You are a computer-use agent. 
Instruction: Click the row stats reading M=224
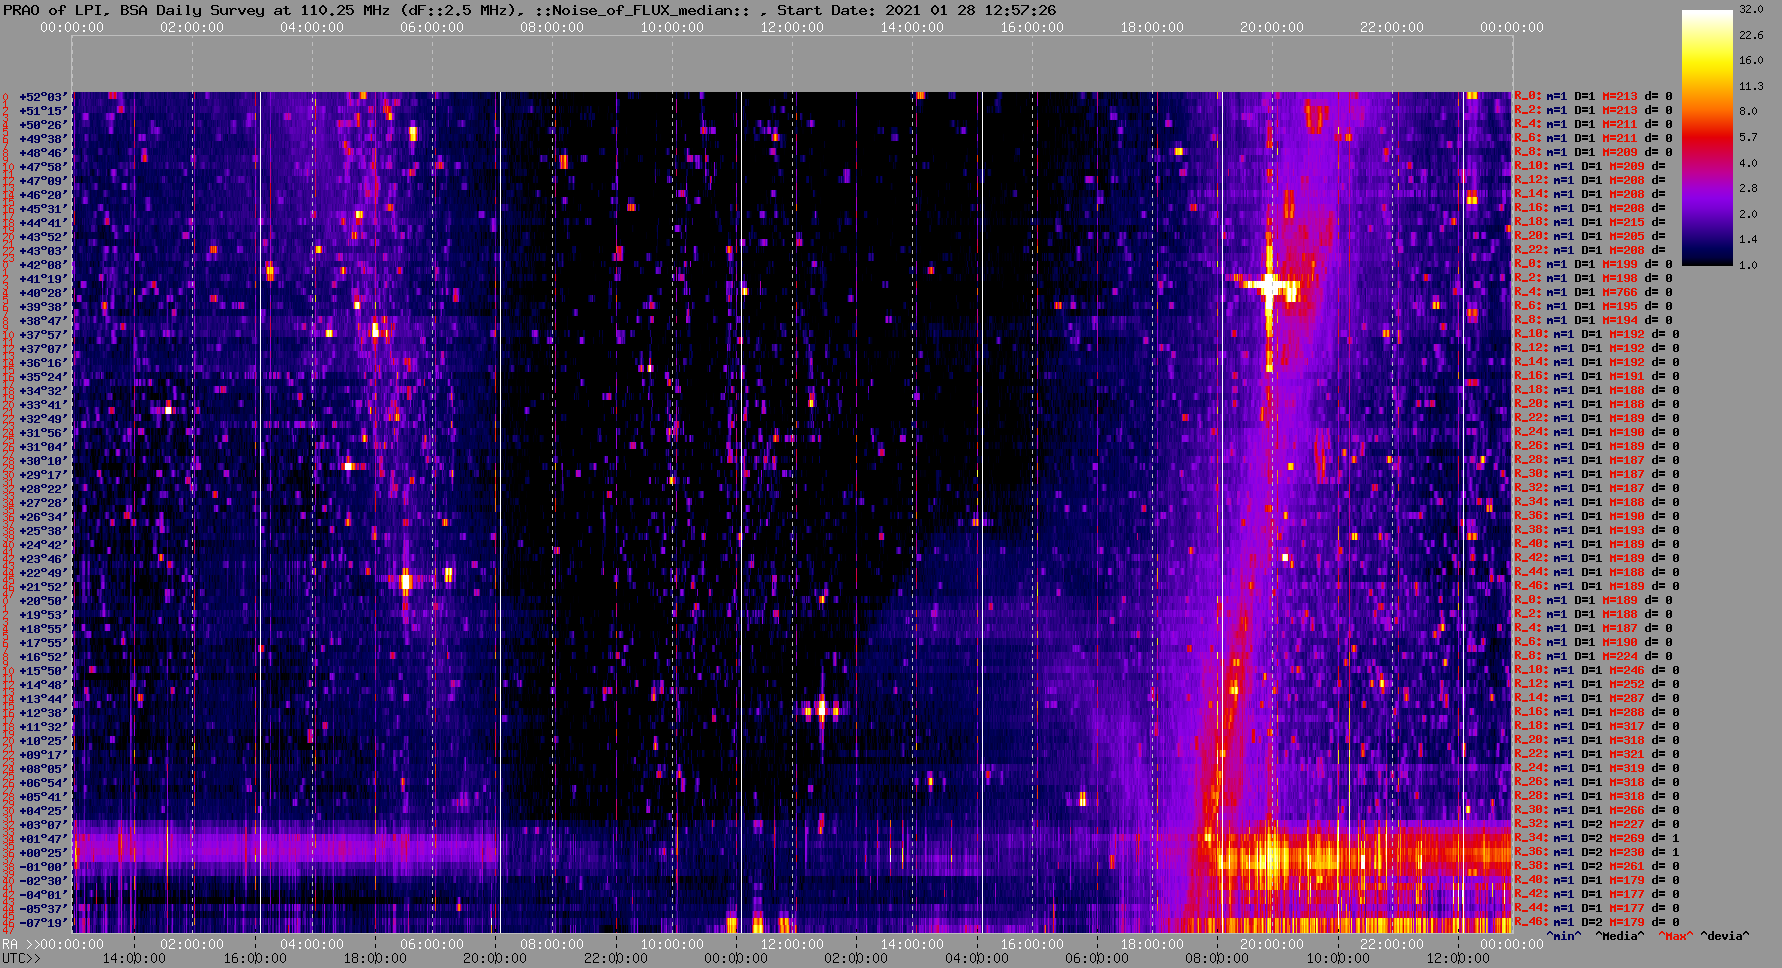1596,657
